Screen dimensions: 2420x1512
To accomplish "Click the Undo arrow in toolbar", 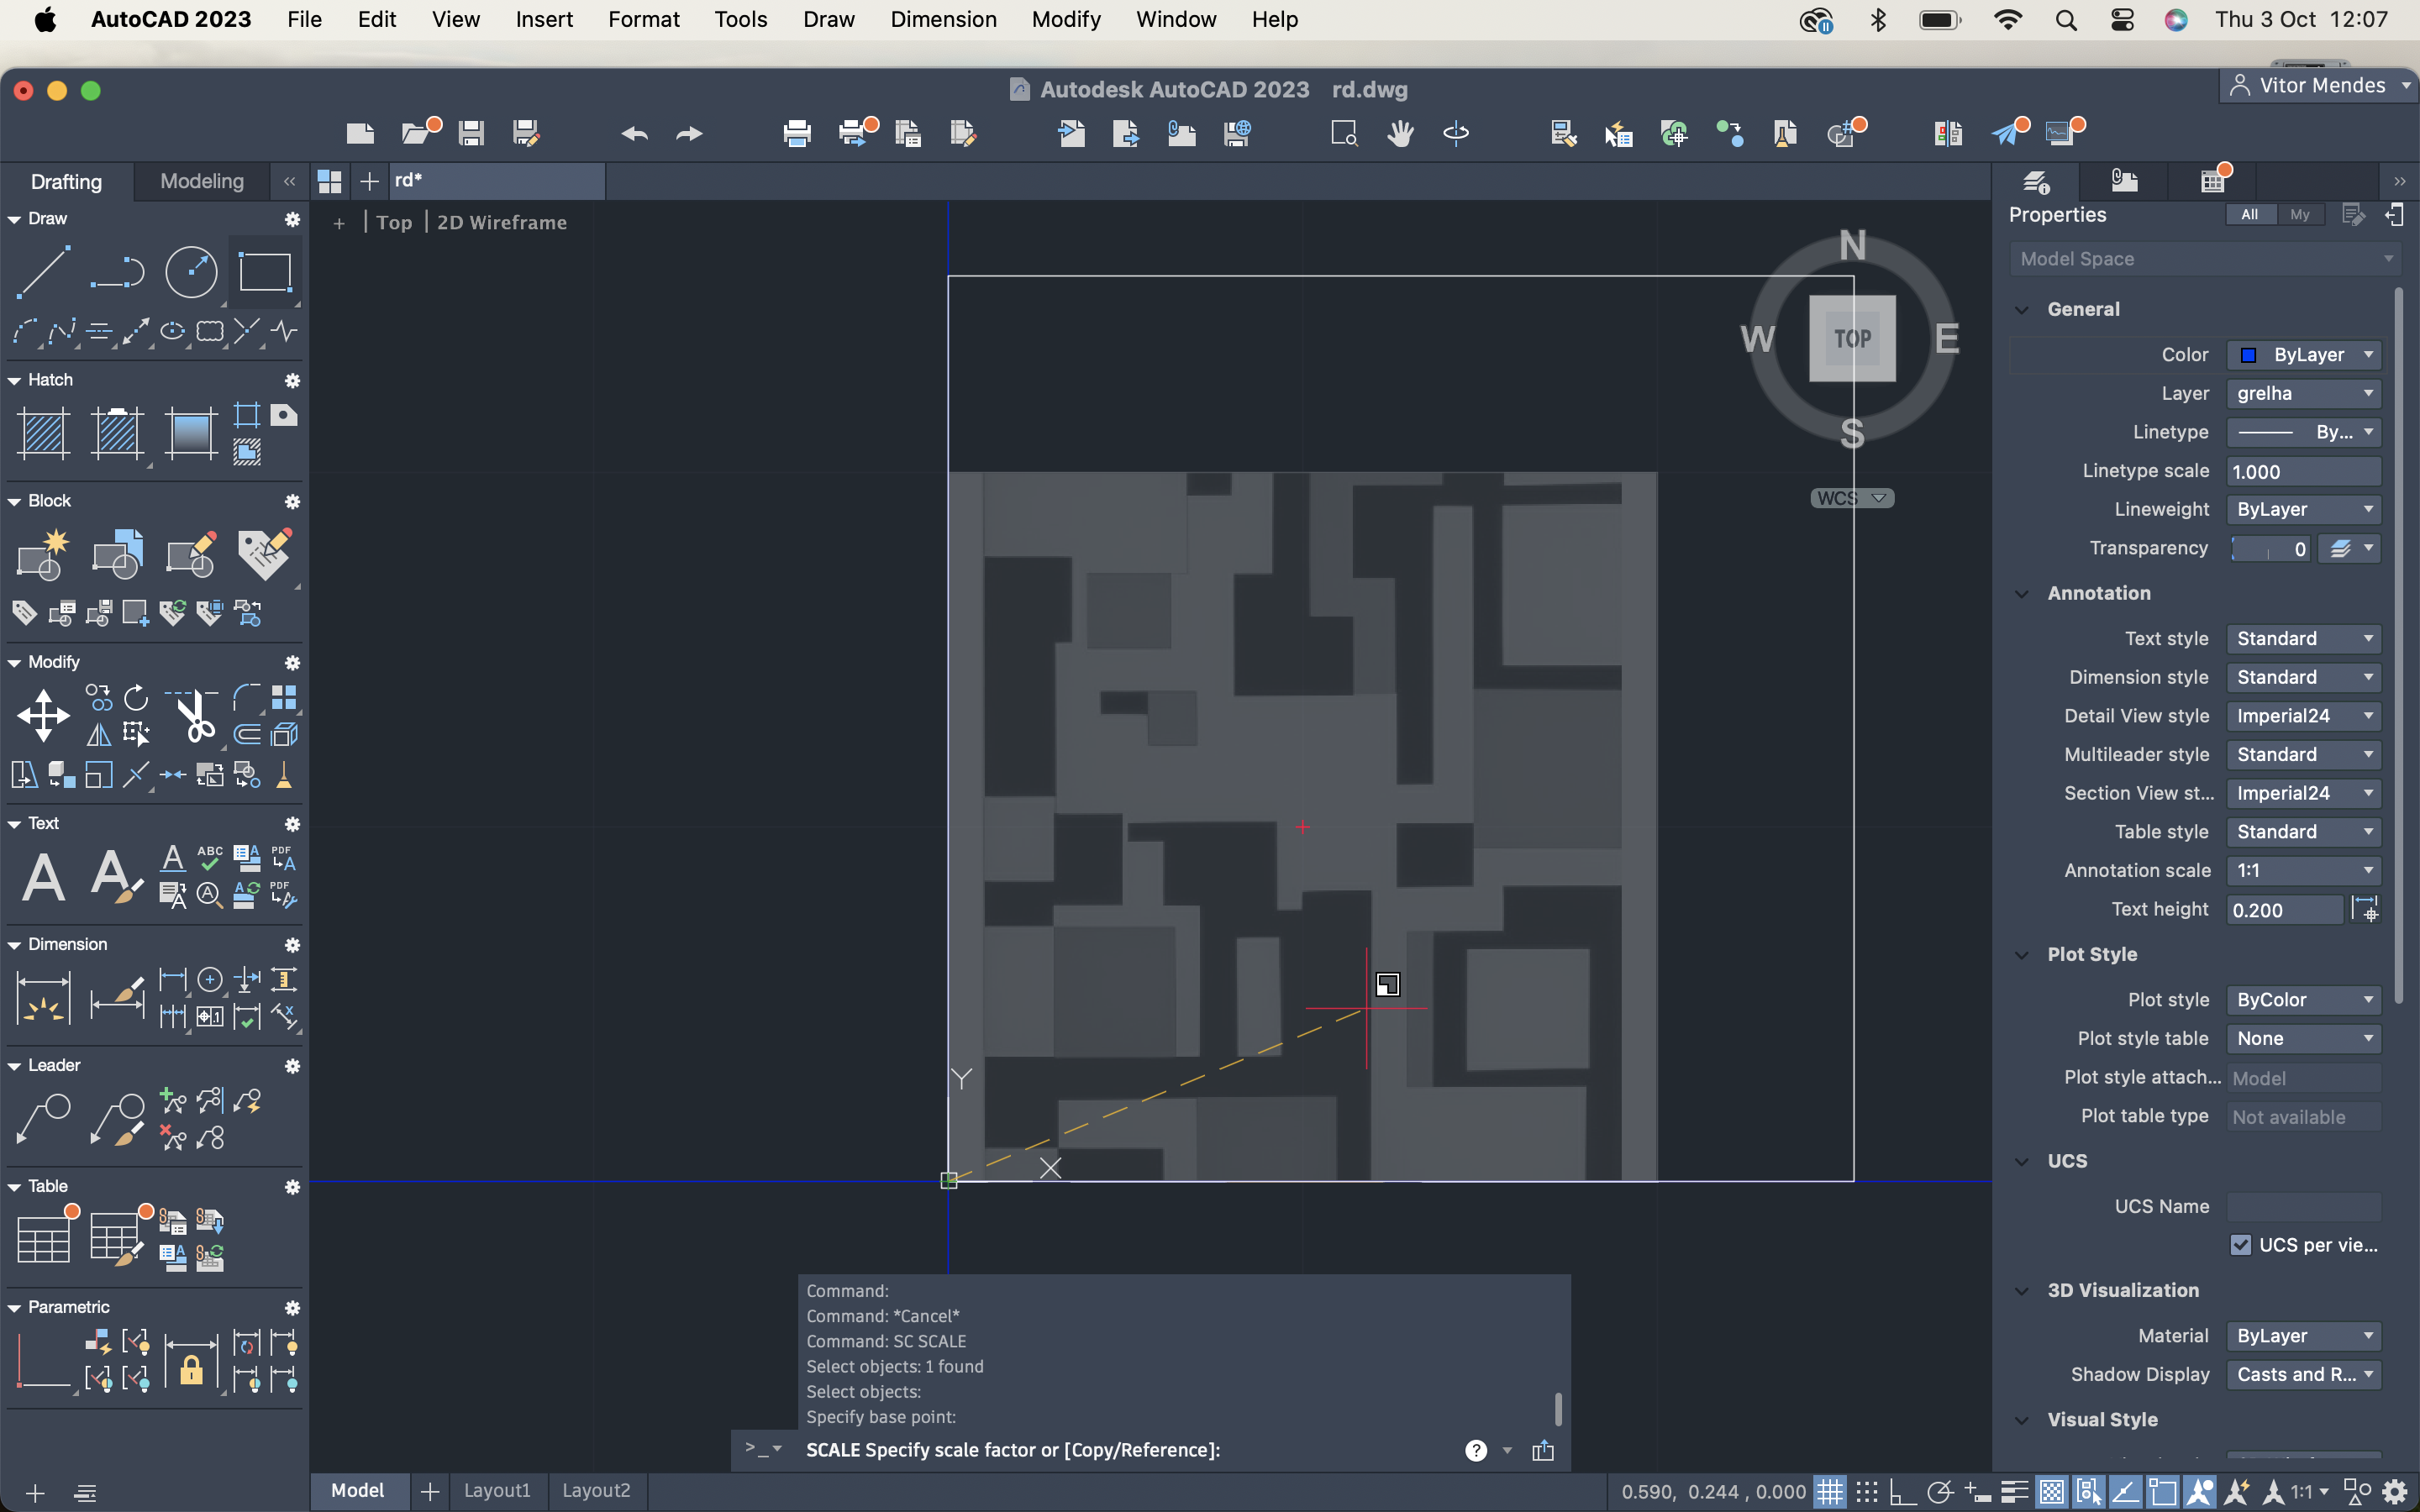I will point(634,133).
